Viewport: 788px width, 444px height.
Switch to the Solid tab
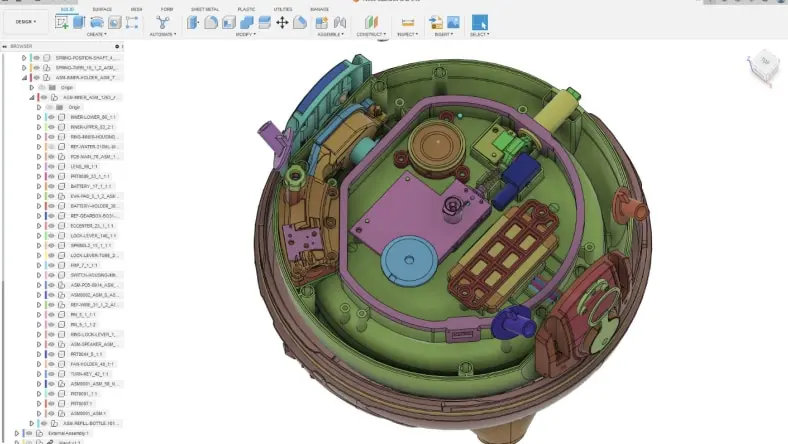pos(67,9)
